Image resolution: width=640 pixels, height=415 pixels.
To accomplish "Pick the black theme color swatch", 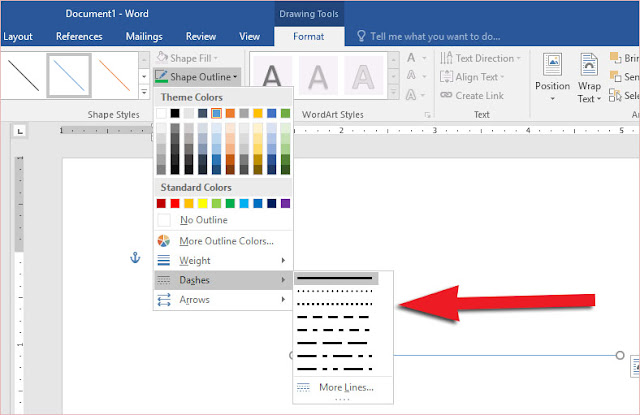I will coord(175,113).
